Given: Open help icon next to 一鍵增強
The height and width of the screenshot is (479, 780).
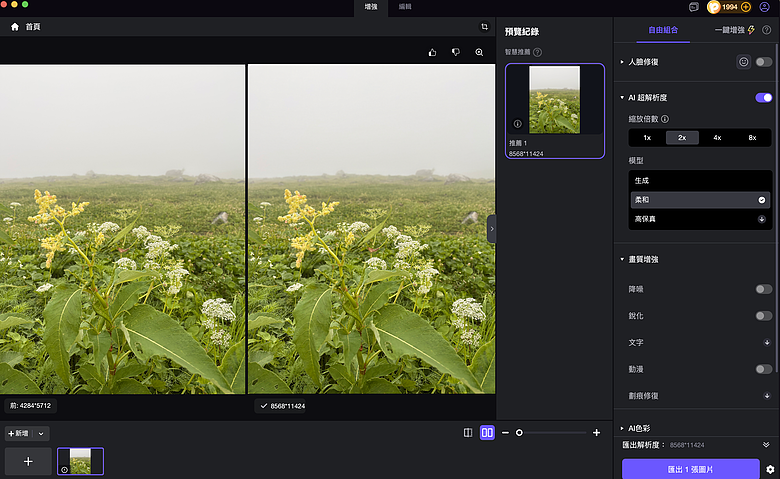Looking at the screenshot, I should [767, 30].
